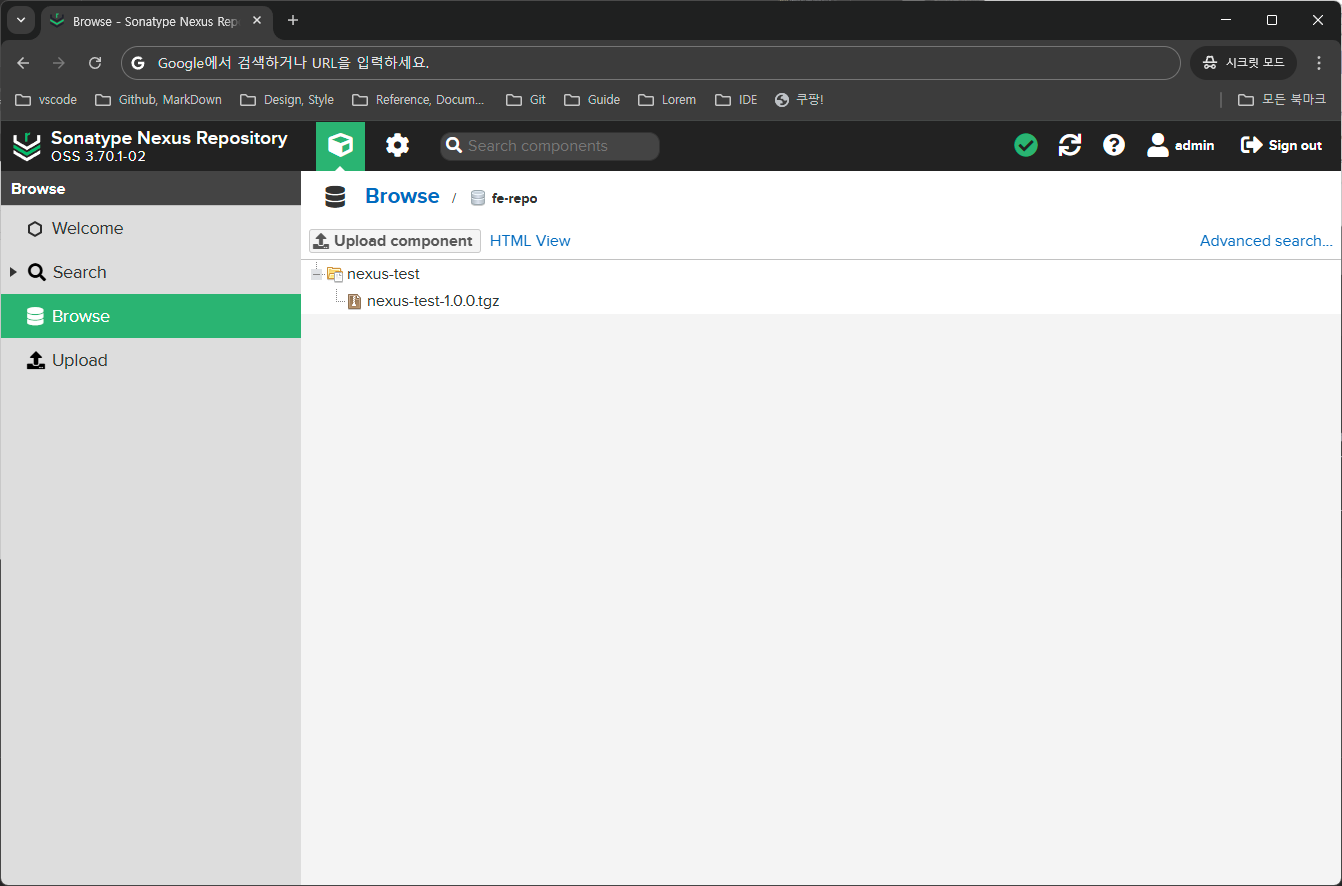This screenshot has height=886, width=1342.
Task: Focus the Search components field
Action: coord(550,146)
